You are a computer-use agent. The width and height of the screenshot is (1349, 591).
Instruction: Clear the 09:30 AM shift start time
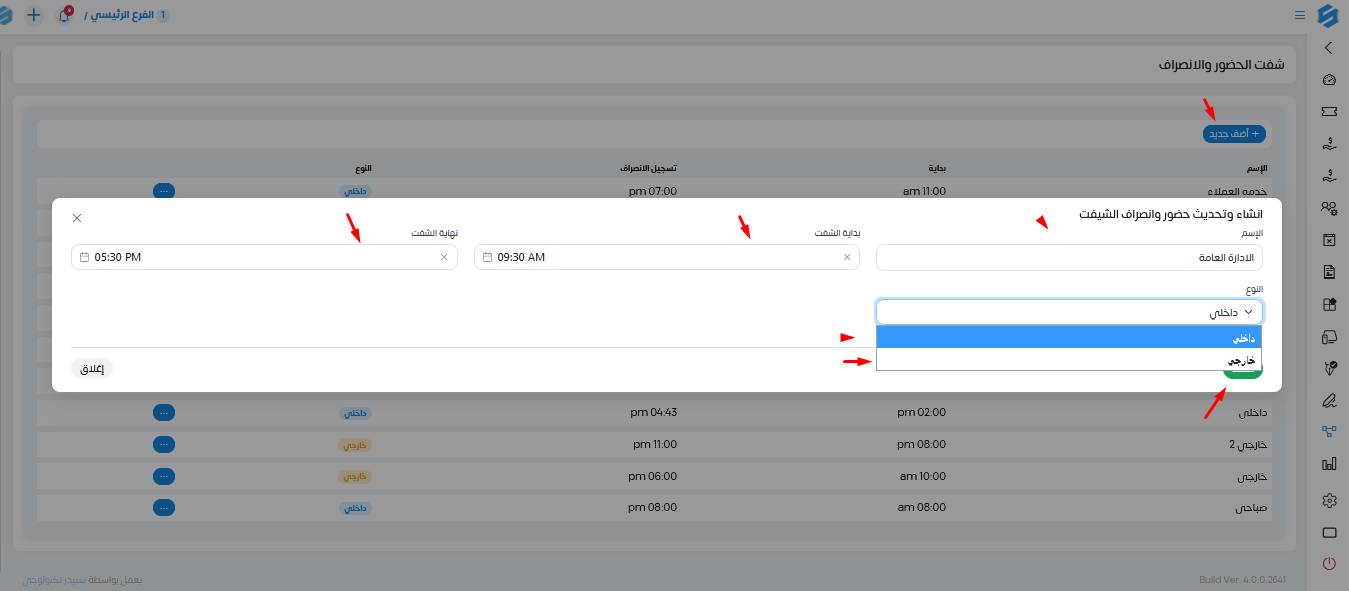[847, 257]
